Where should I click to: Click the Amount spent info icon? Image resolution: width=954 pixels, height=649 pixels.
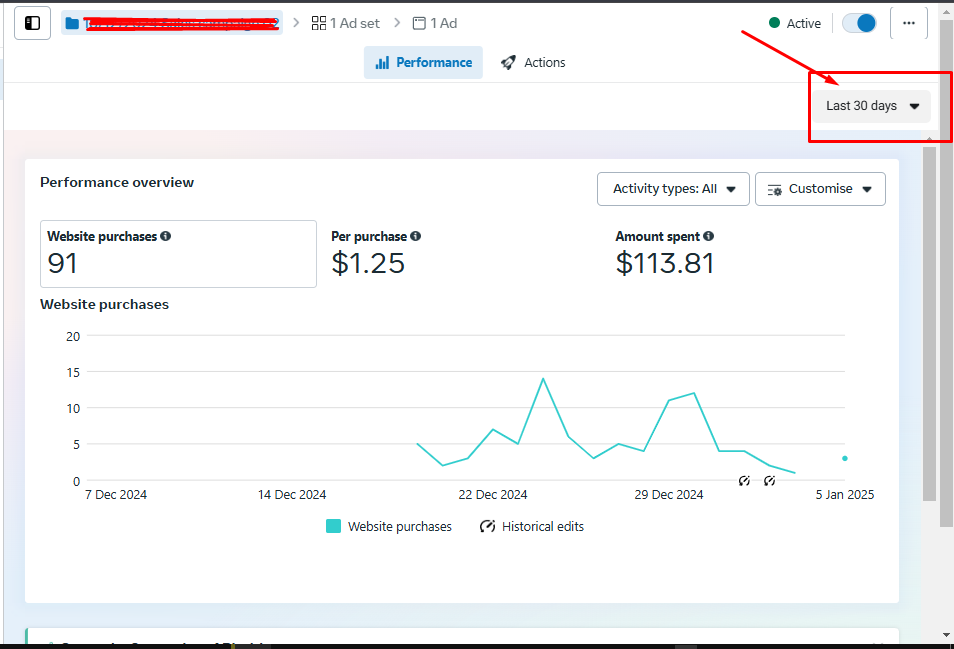708,237
